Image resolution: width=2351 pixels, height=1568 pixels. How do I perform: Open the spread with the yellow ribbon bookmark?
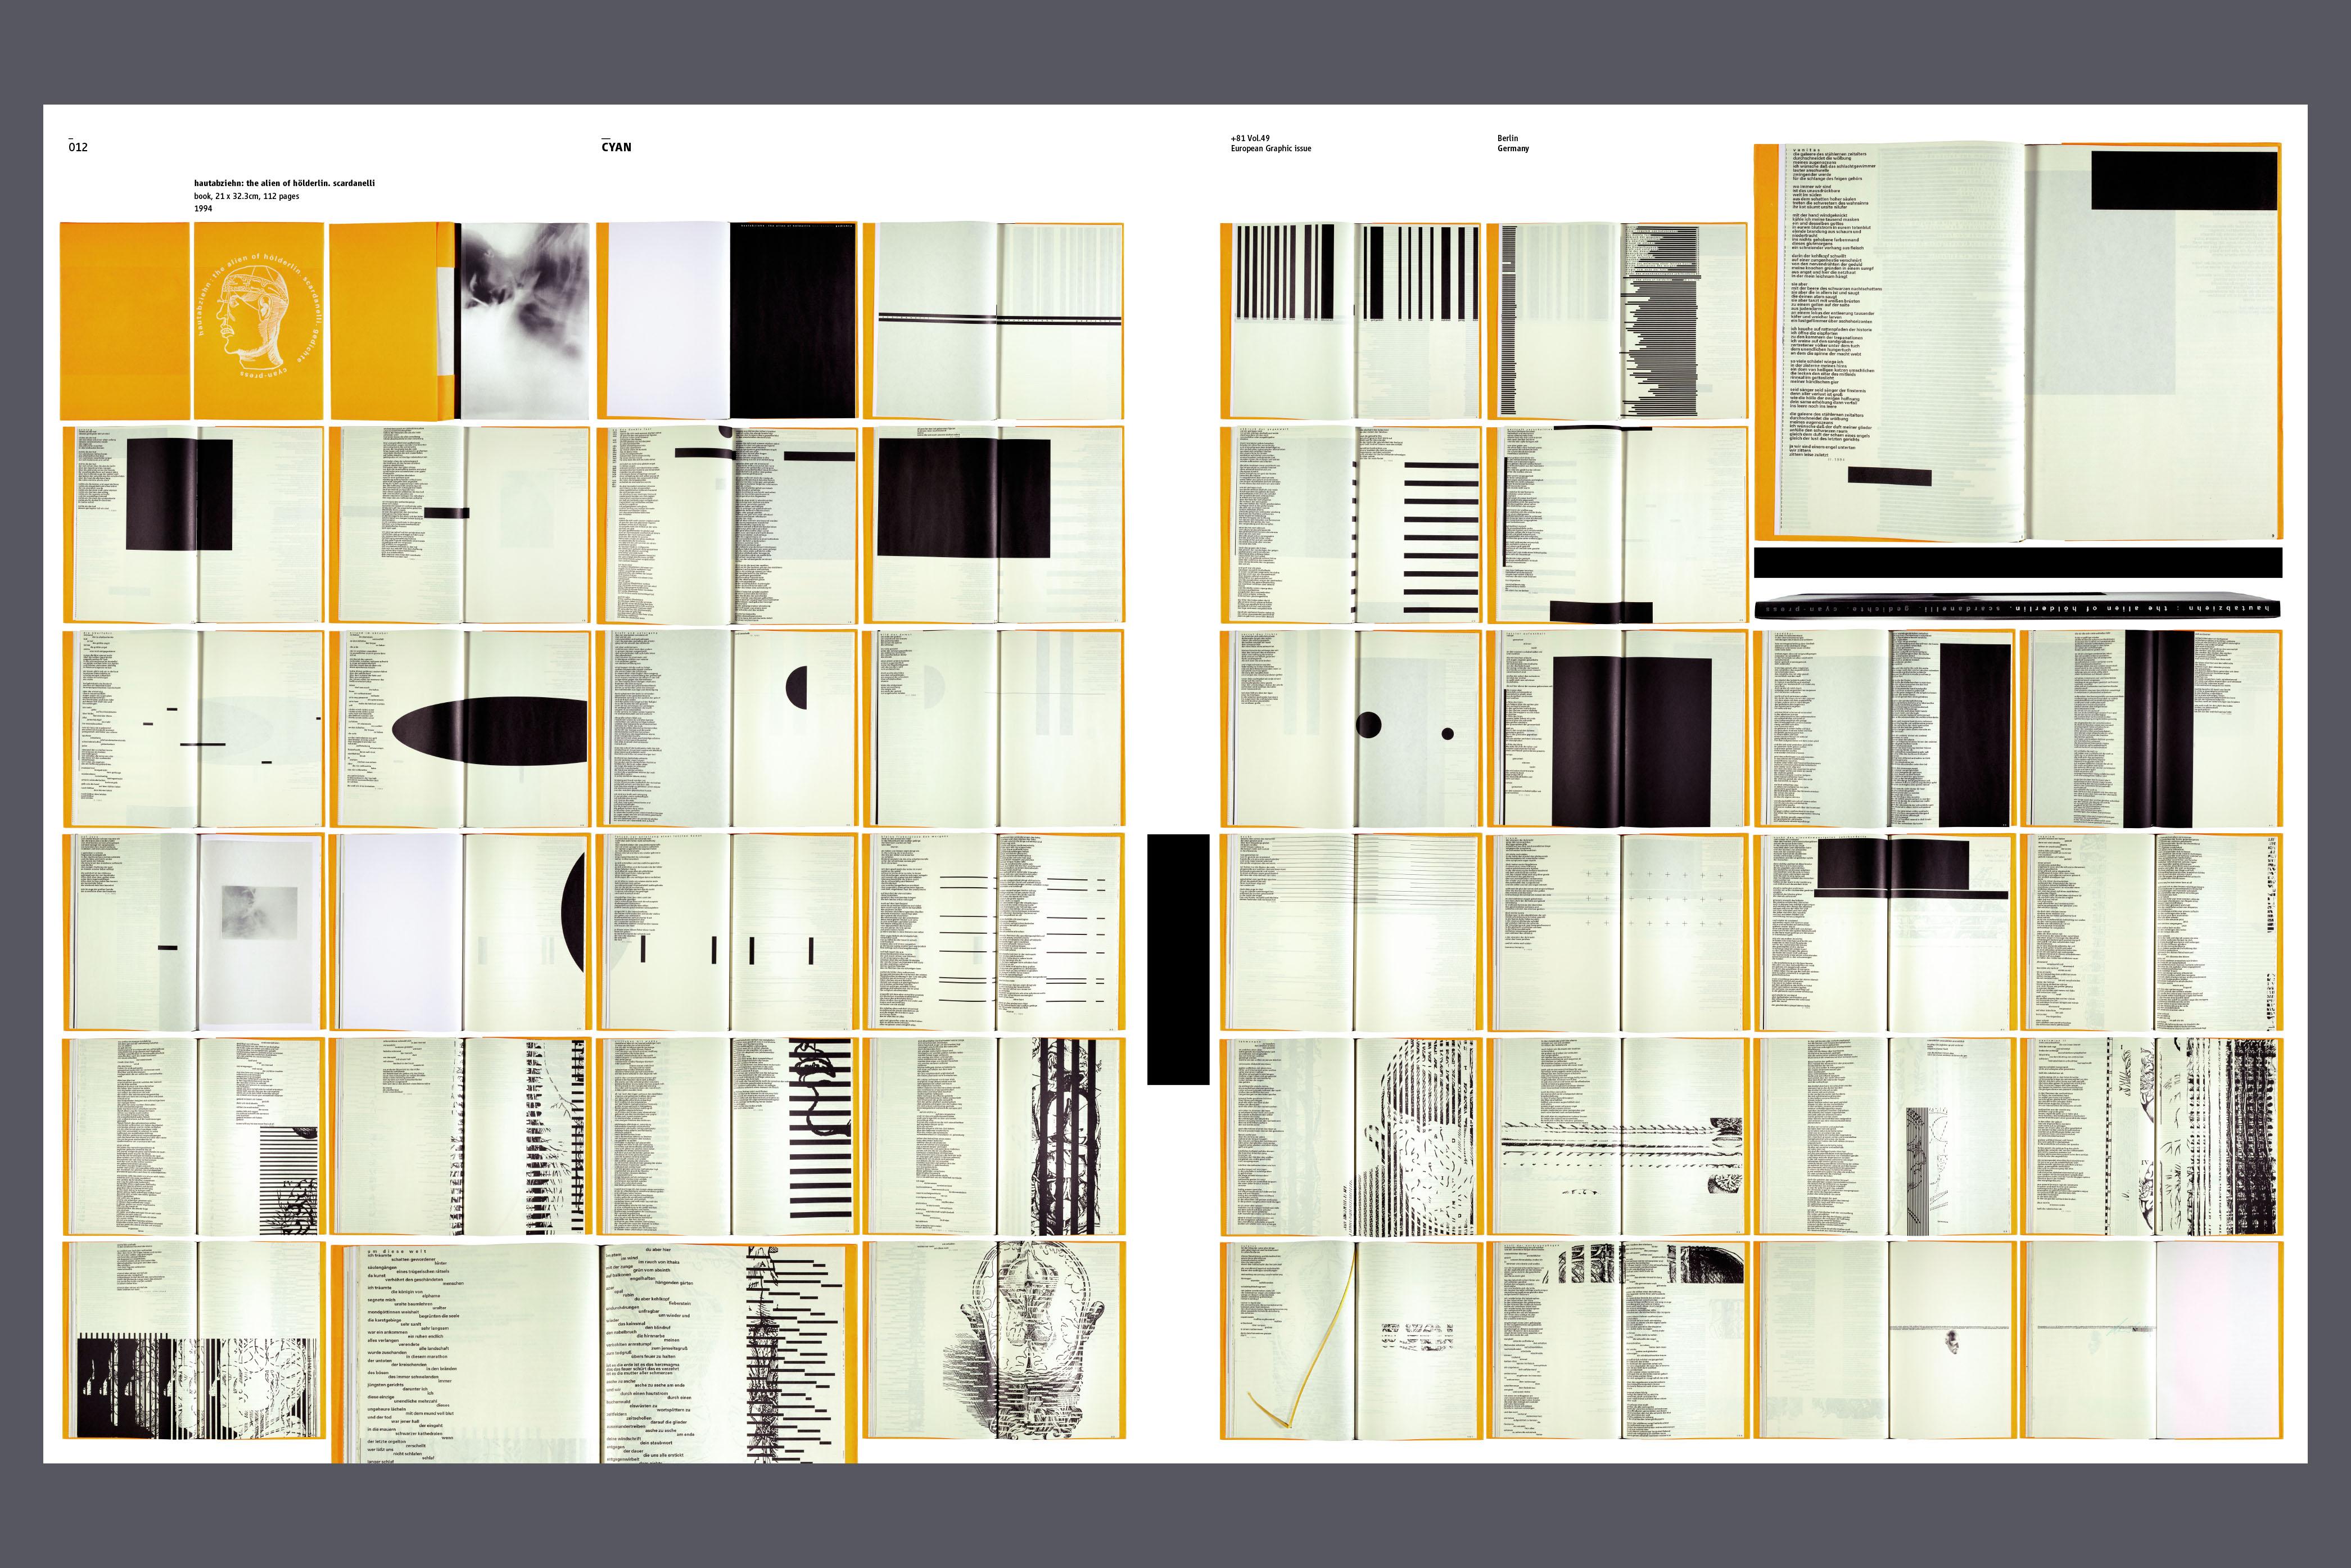click(x=1351, y=1340)
